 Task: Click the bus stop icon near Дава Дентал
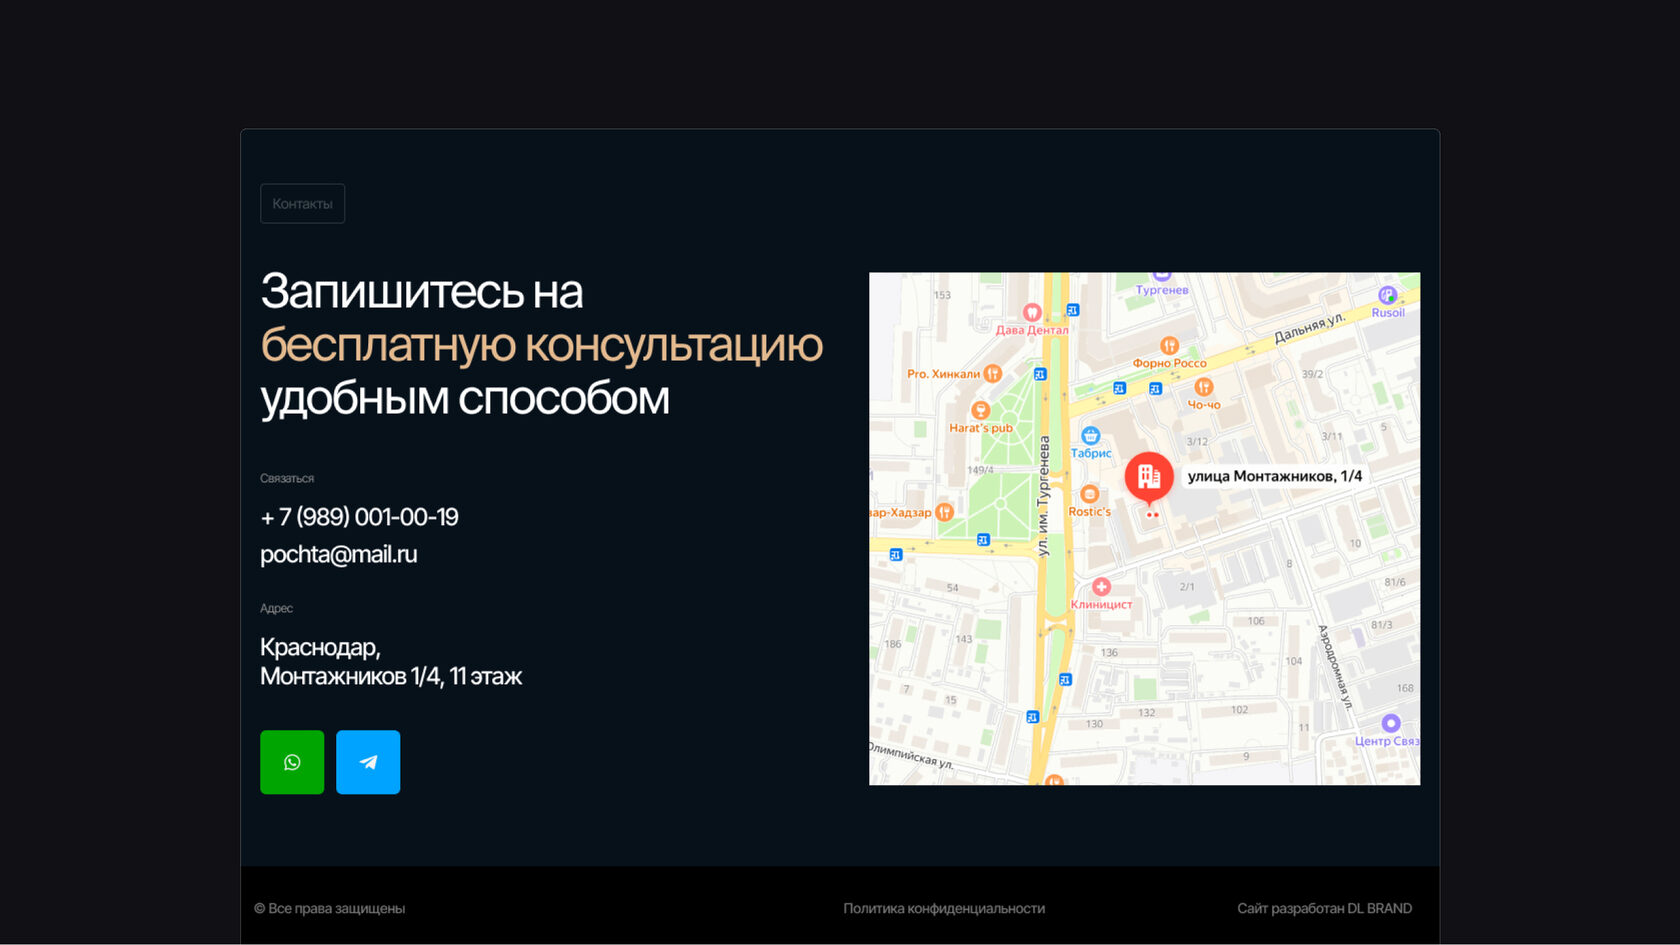pos(1072,310)
